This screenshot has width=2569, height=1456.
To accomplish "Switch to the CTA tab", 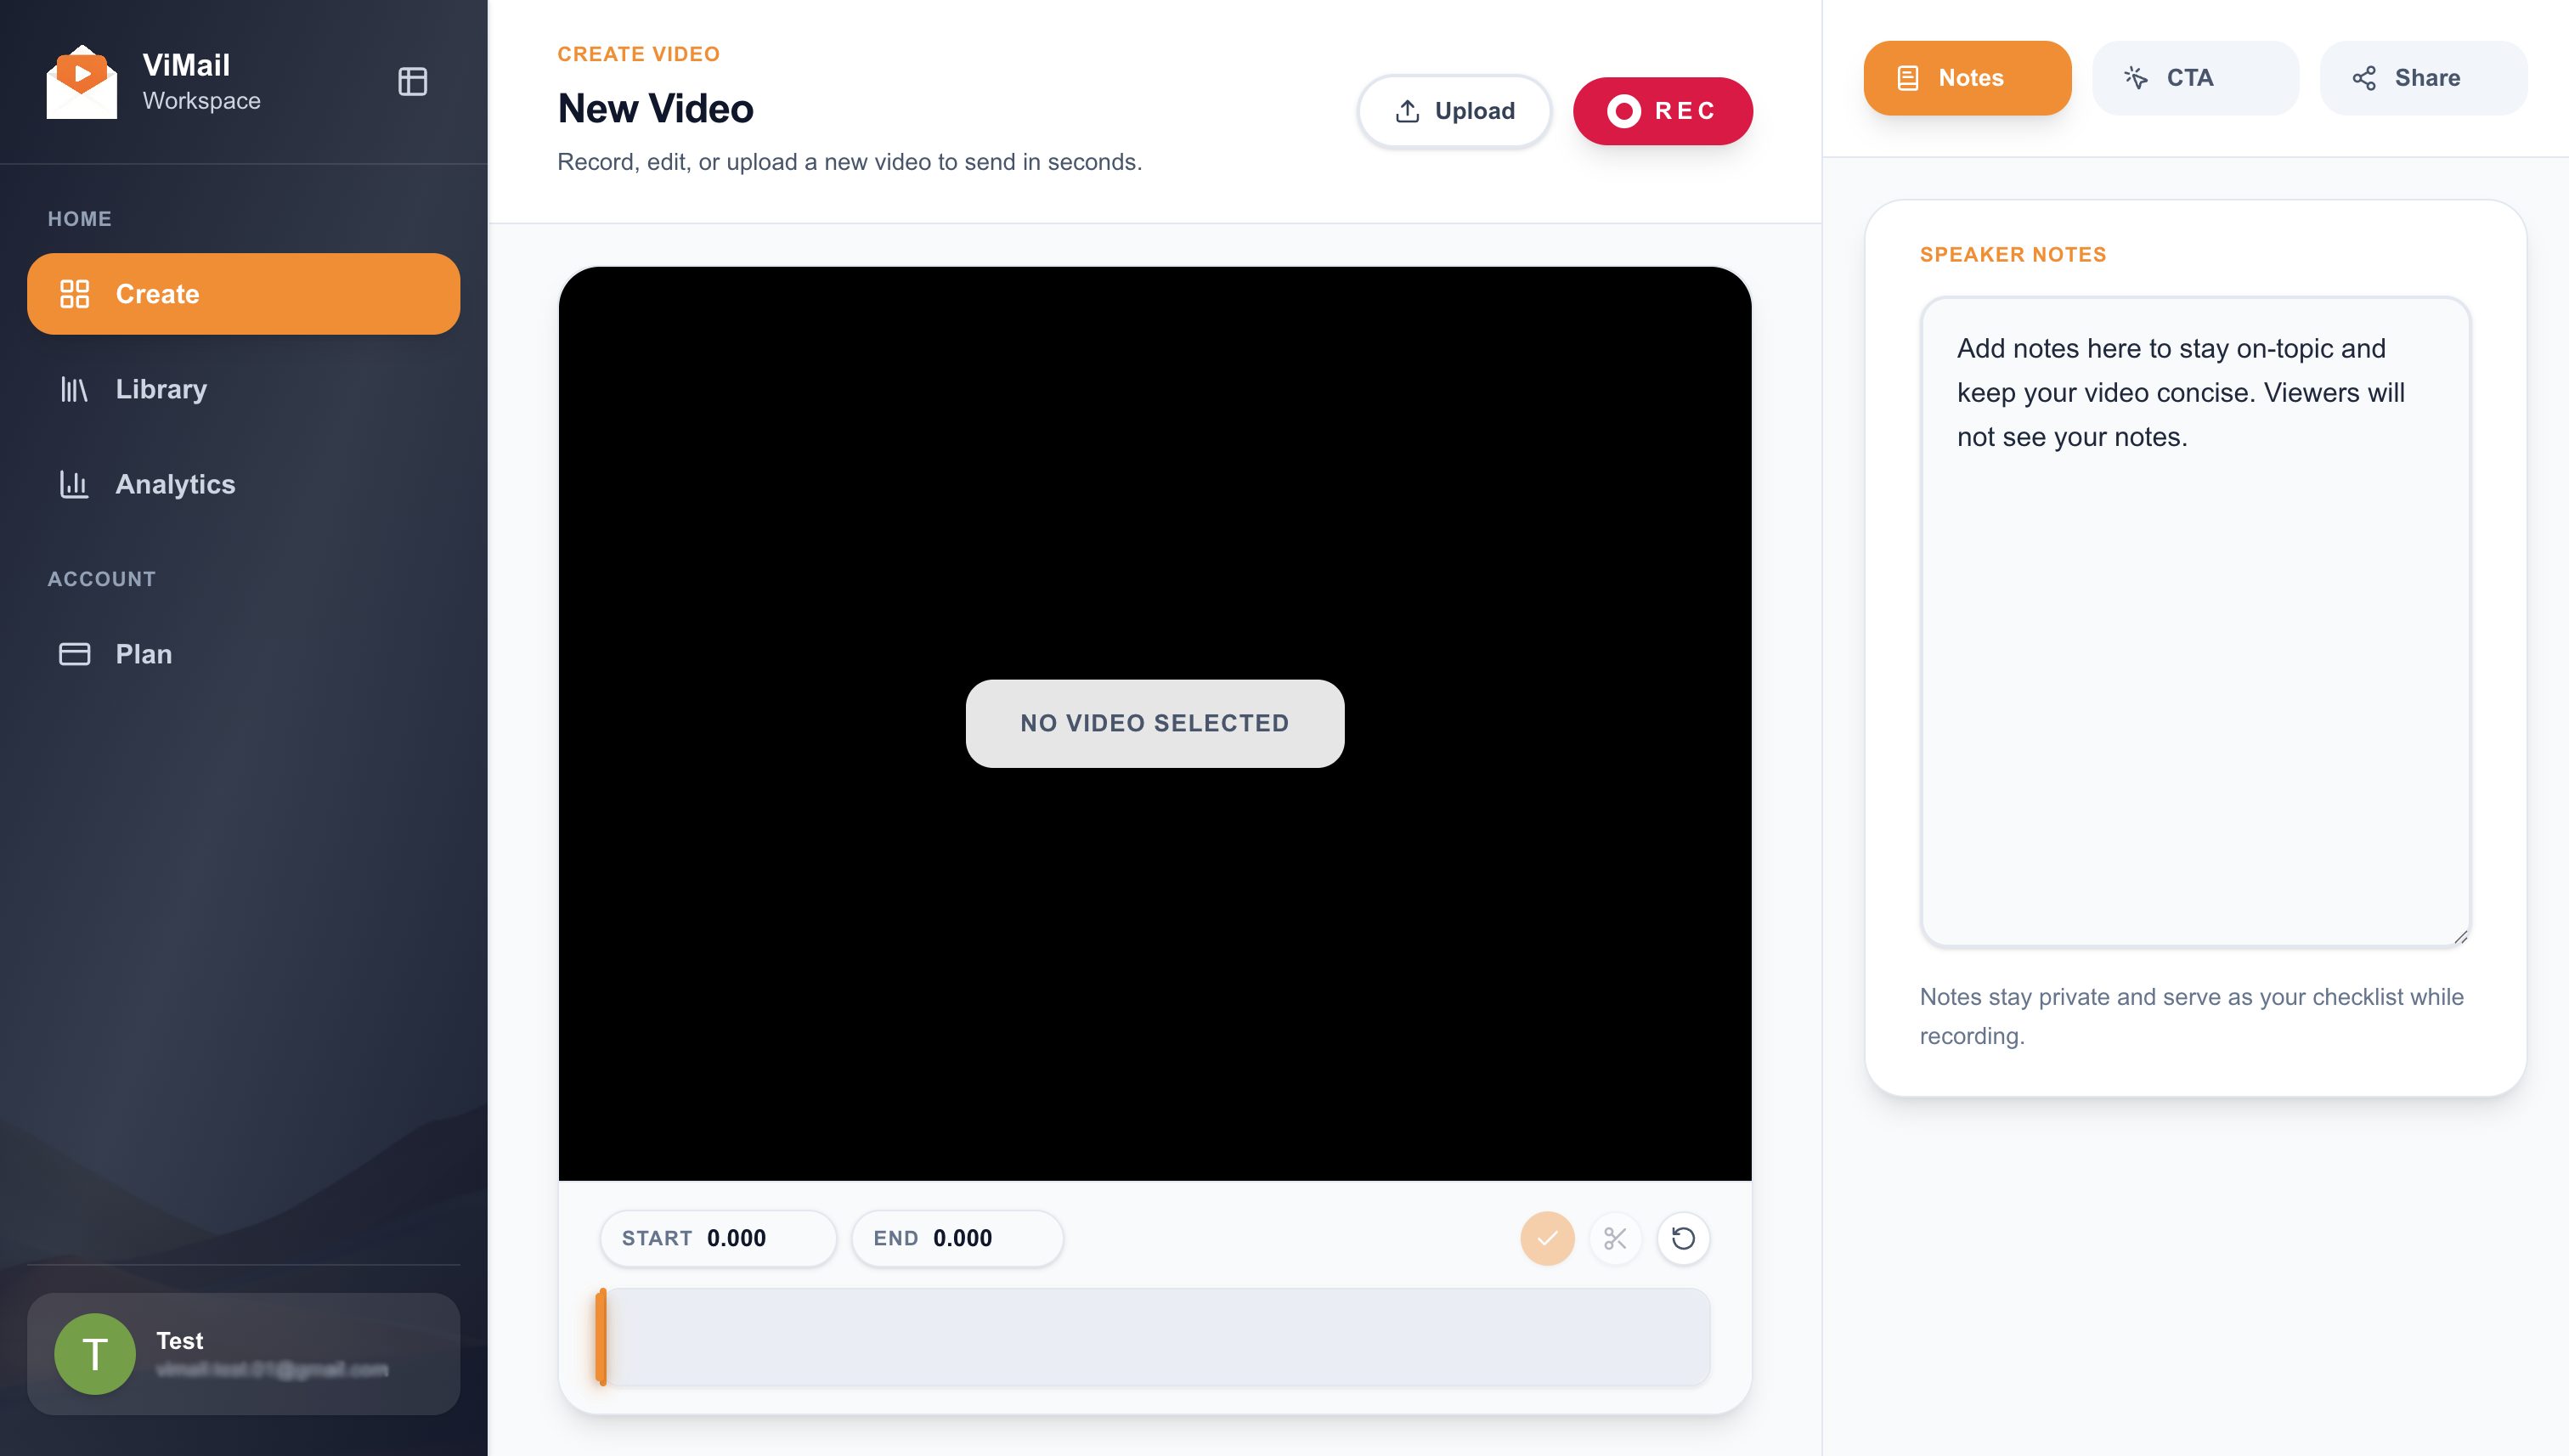I will click(2195, 77).
